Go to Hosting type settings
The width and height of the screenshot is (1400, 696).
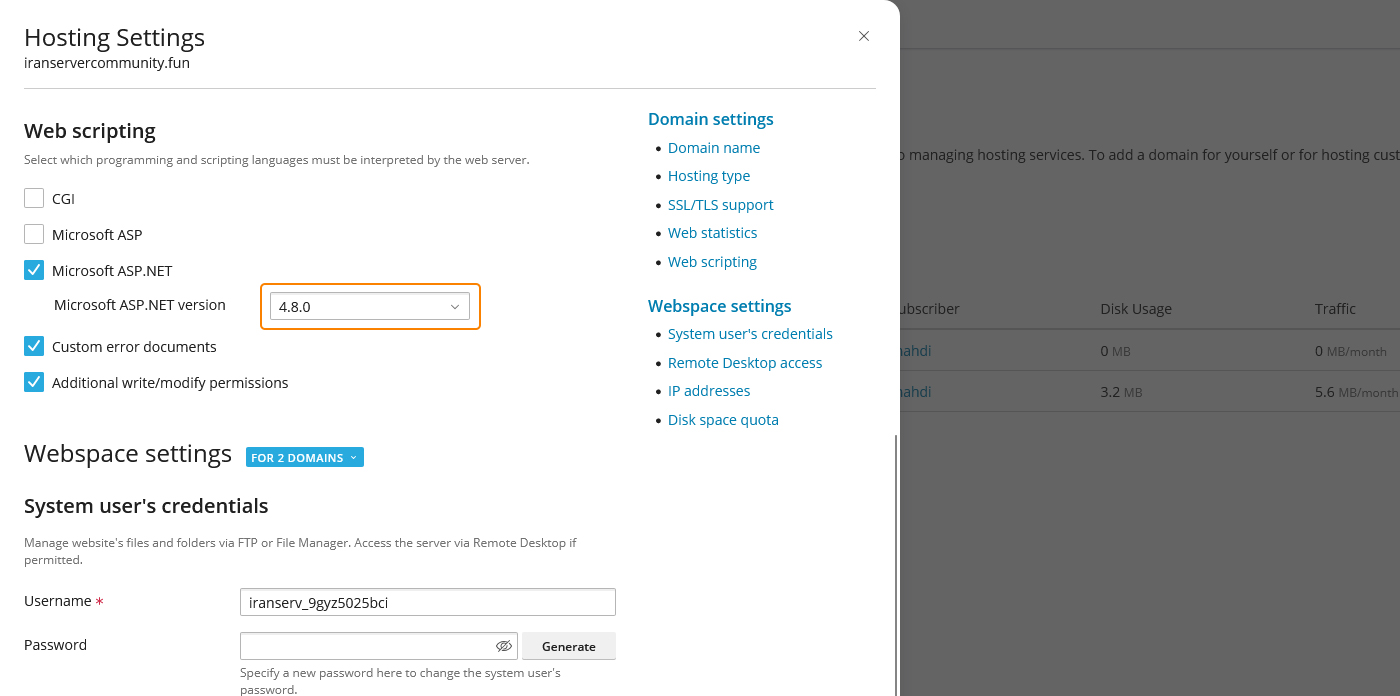click(x=709, y=176)
